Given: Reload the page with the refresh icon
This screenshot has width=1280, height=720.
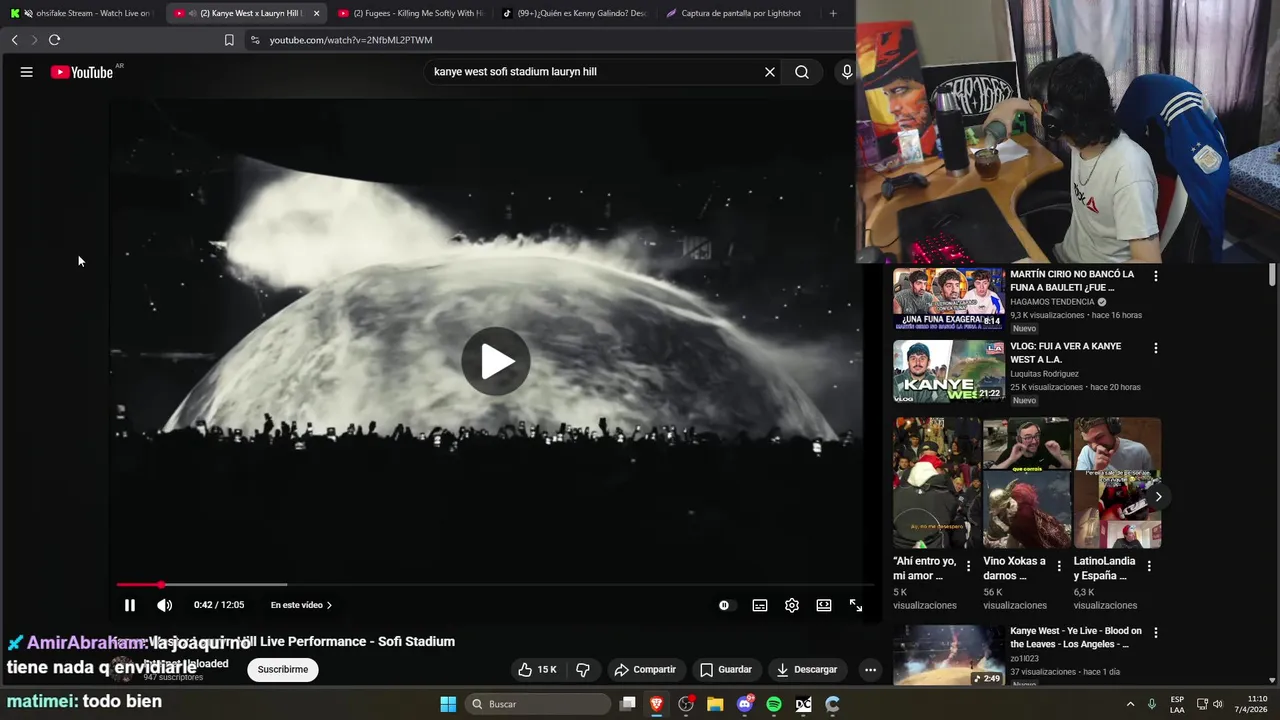Looking at the screenshot, I should click(54, 40).
